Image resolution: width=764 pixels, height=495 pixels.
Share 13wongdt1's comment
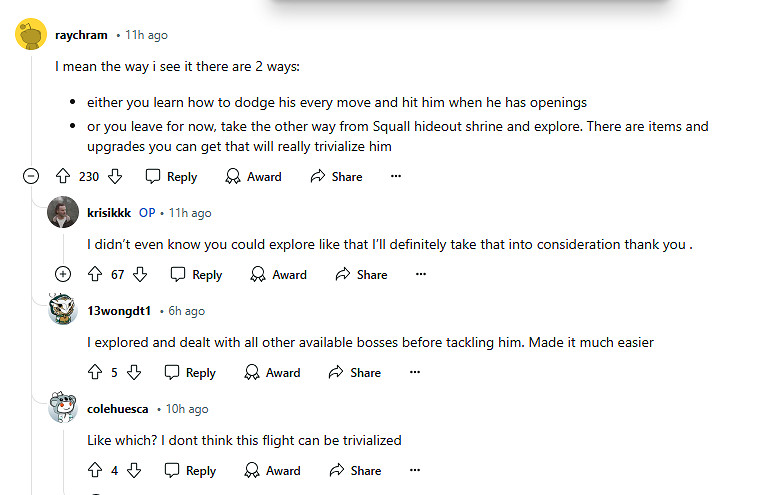(354, 372)
